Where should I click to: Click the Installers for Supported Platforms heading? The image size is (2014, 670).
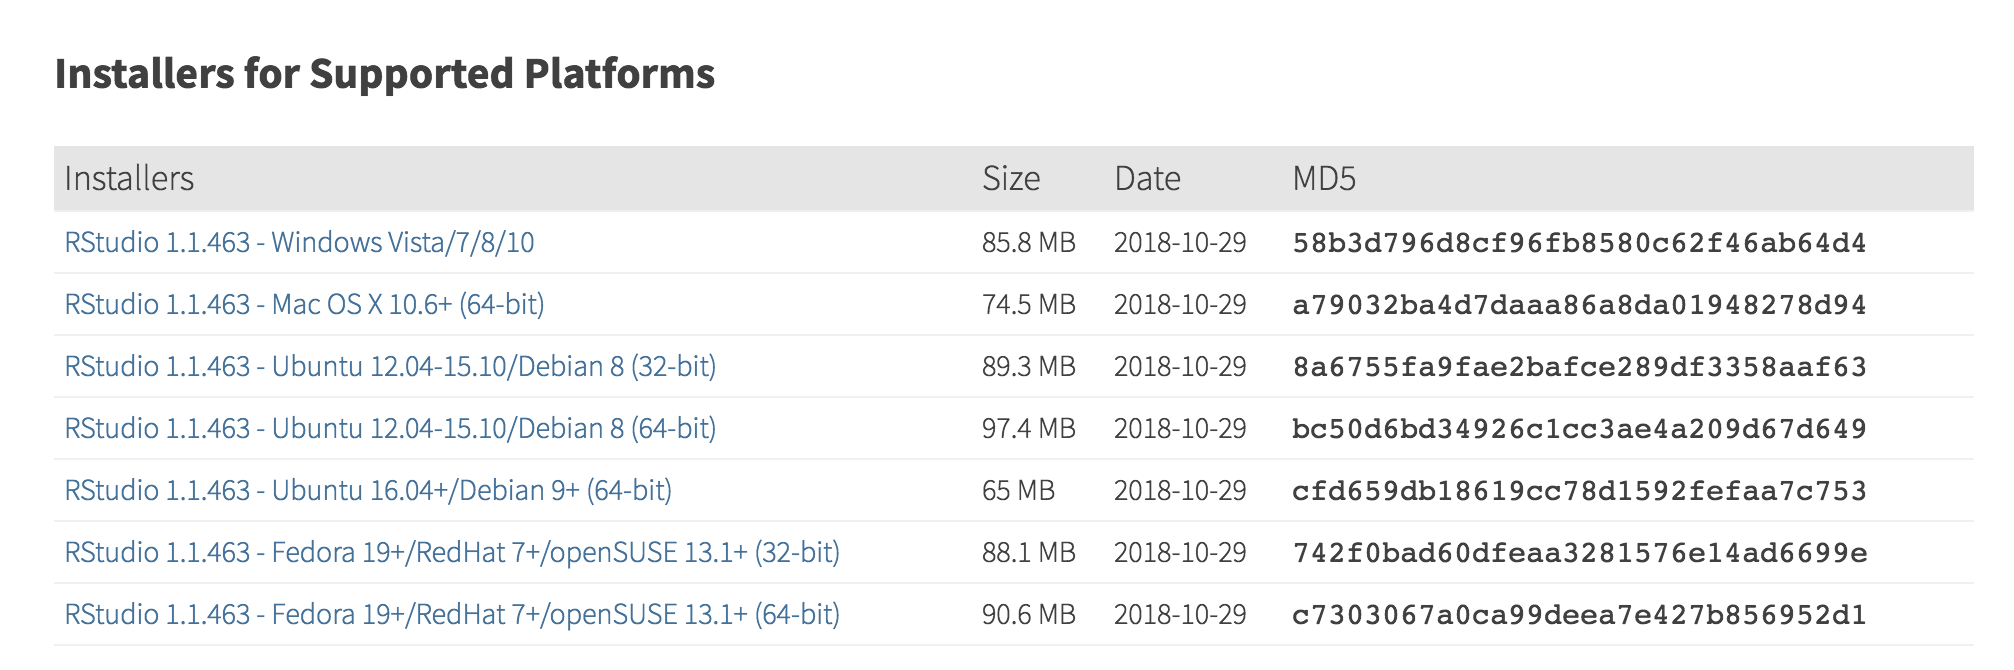(385, 74)
